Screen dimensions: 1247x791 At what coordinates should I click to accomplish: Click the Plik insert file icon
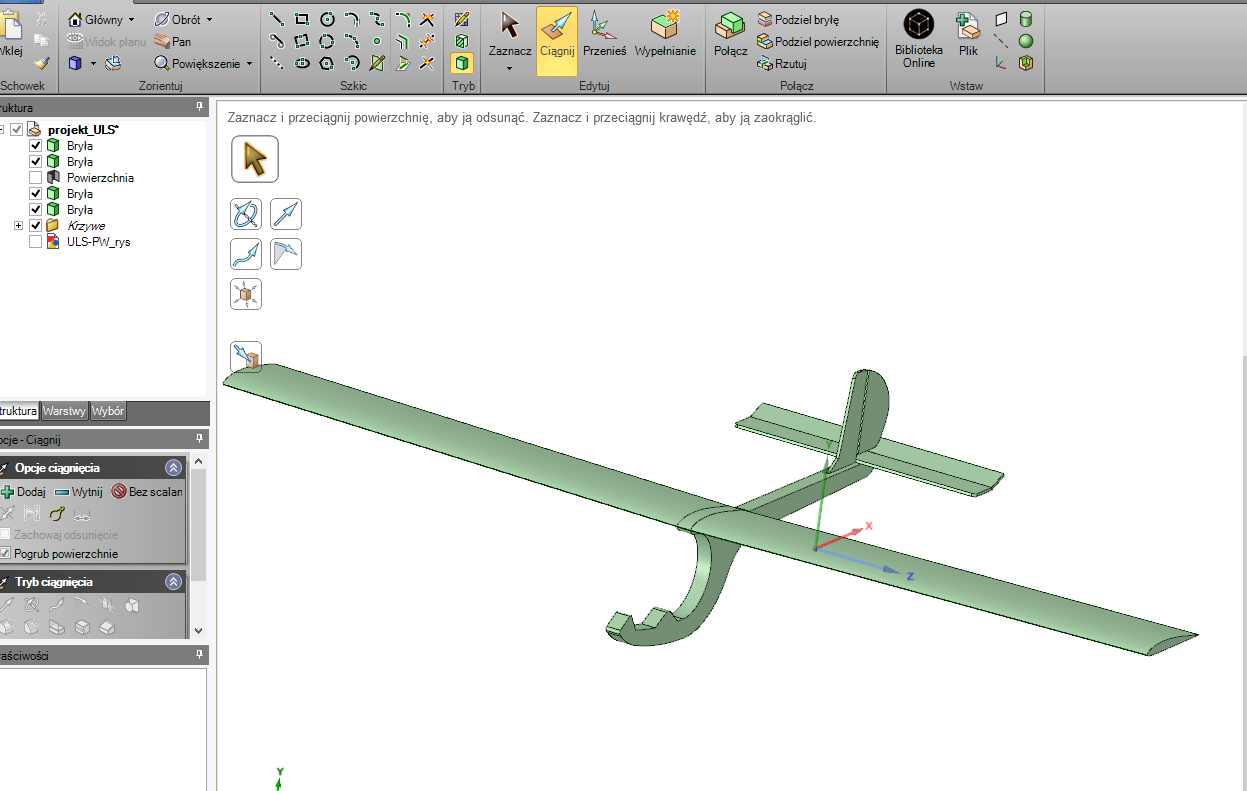click(x=967, y=40)
